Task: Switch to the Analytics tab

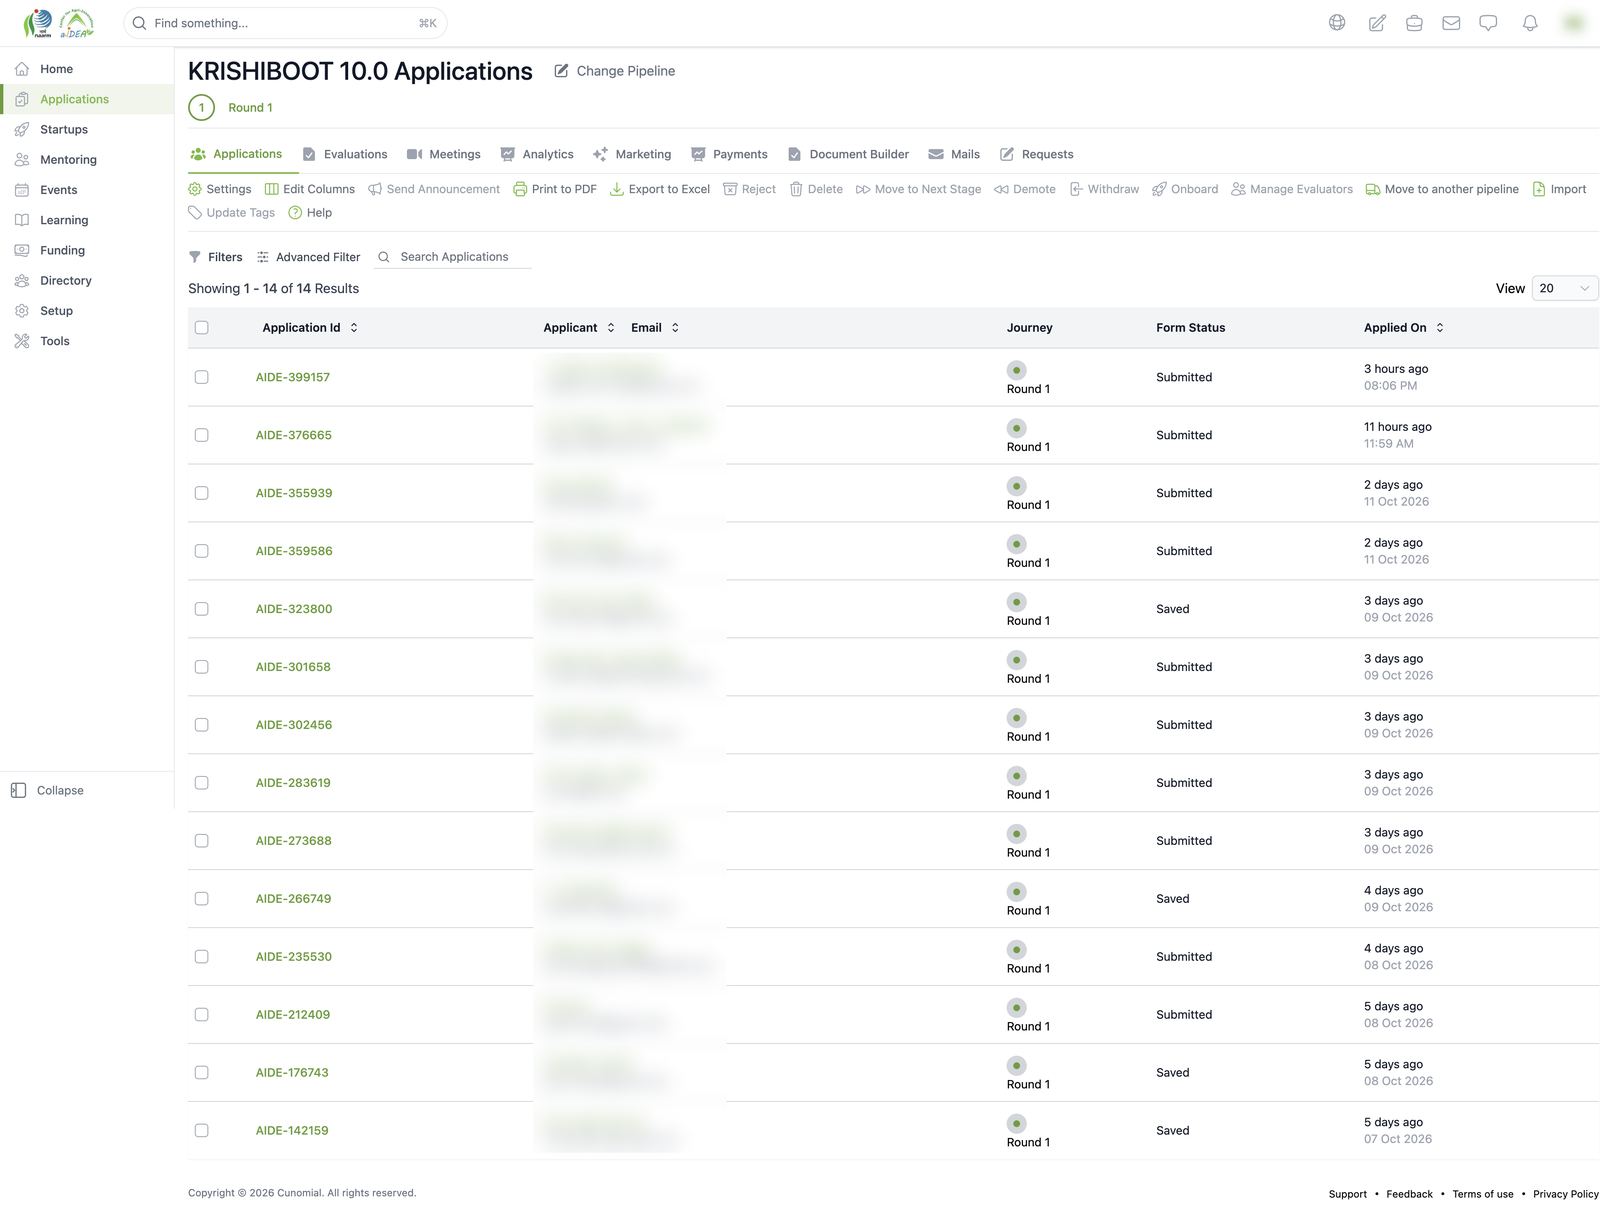Action: point(537,154)
